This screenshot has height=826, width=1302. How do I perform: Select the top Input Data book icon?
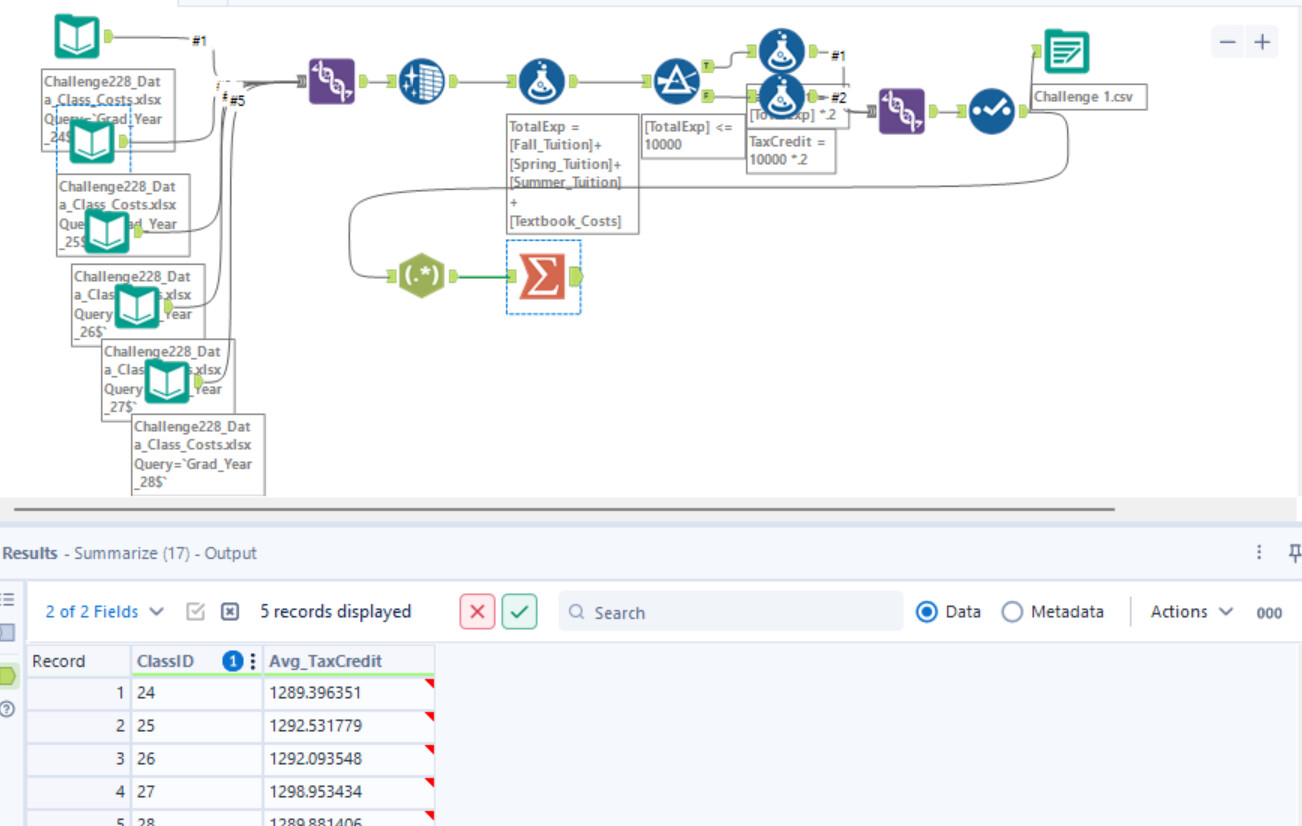(77, 37)
